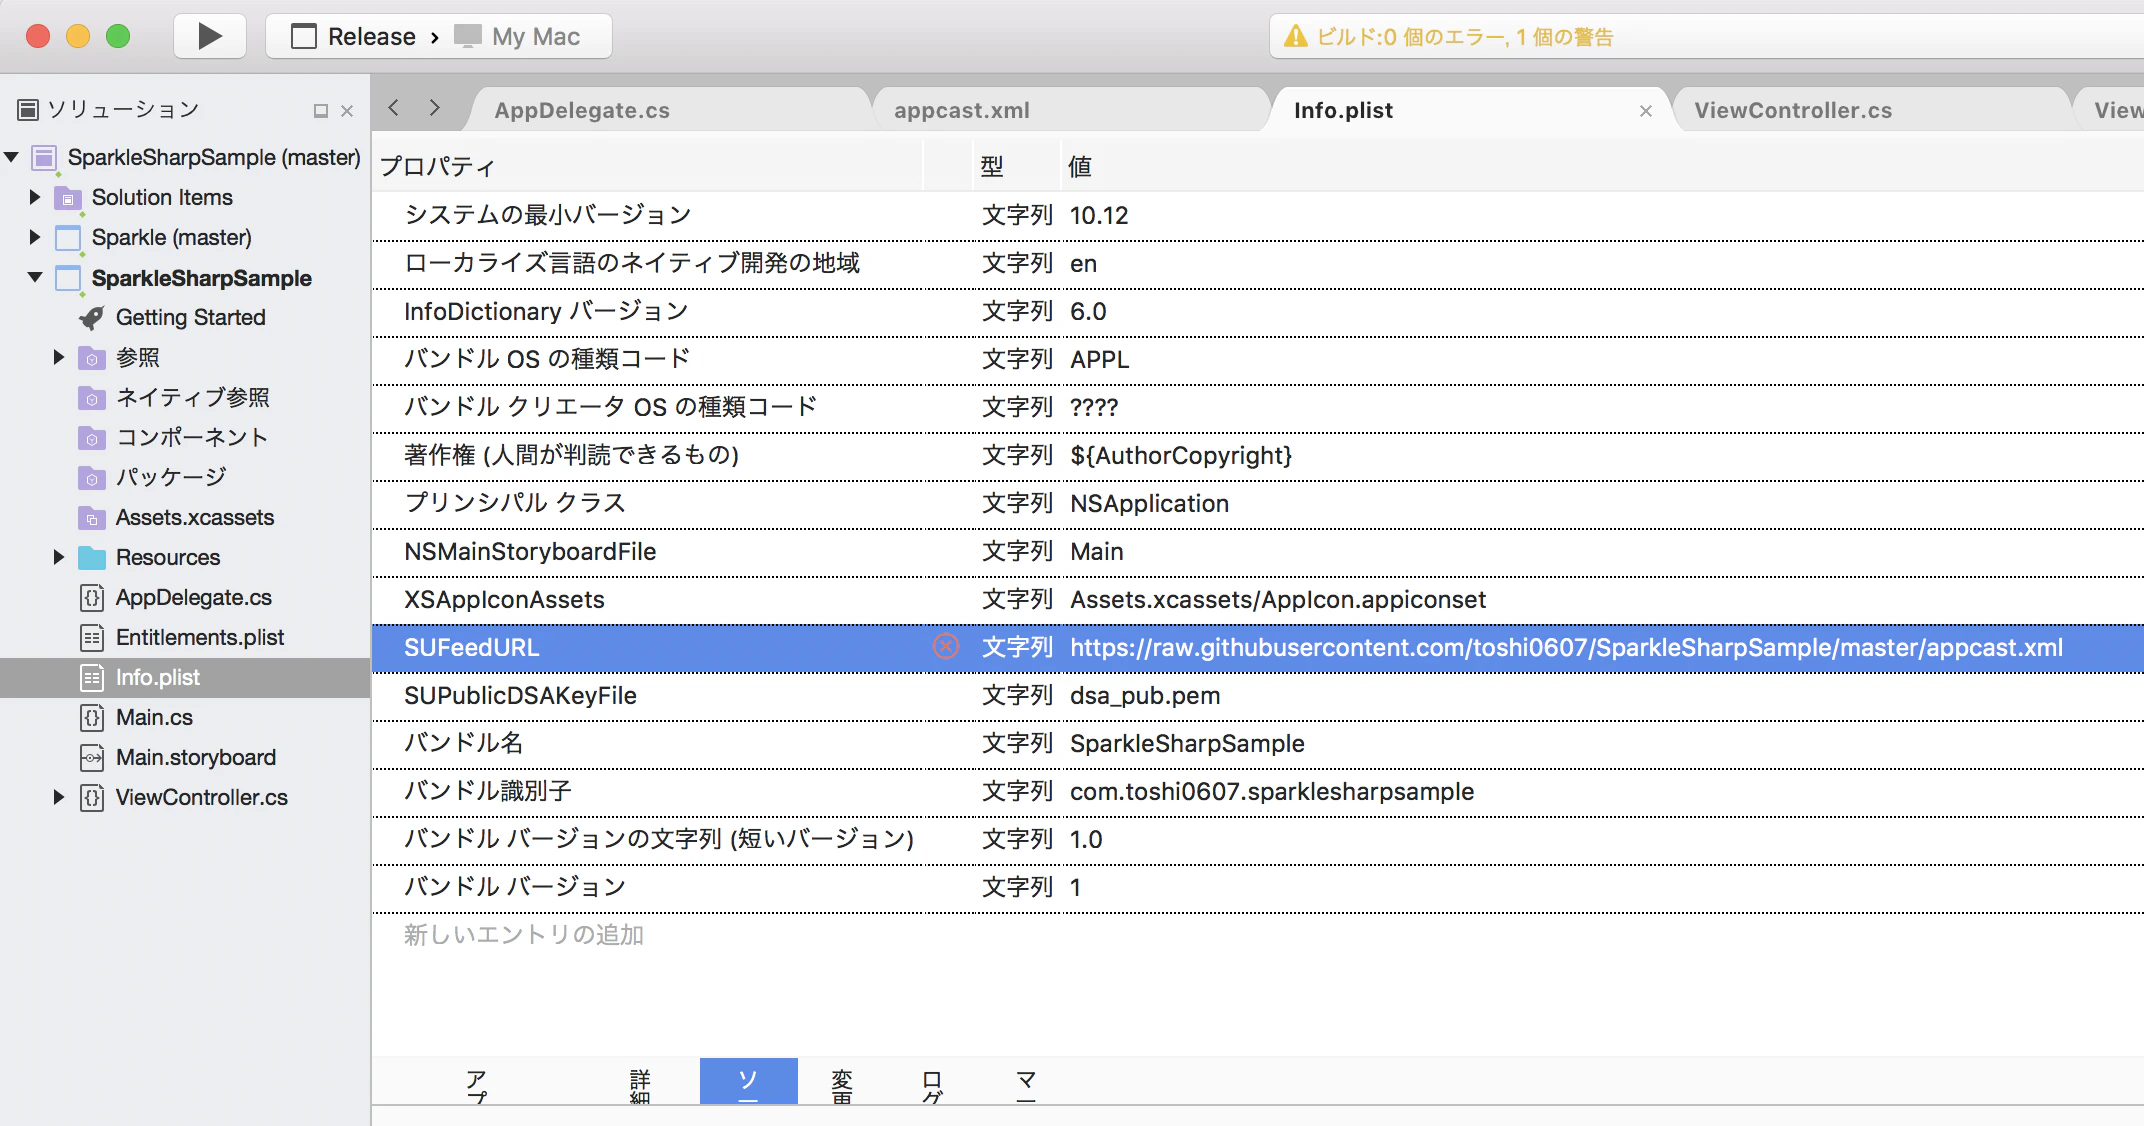Screen dimensions: 2144x1126
Task: Open the Main.cs file icon
Action: (91, 718)
